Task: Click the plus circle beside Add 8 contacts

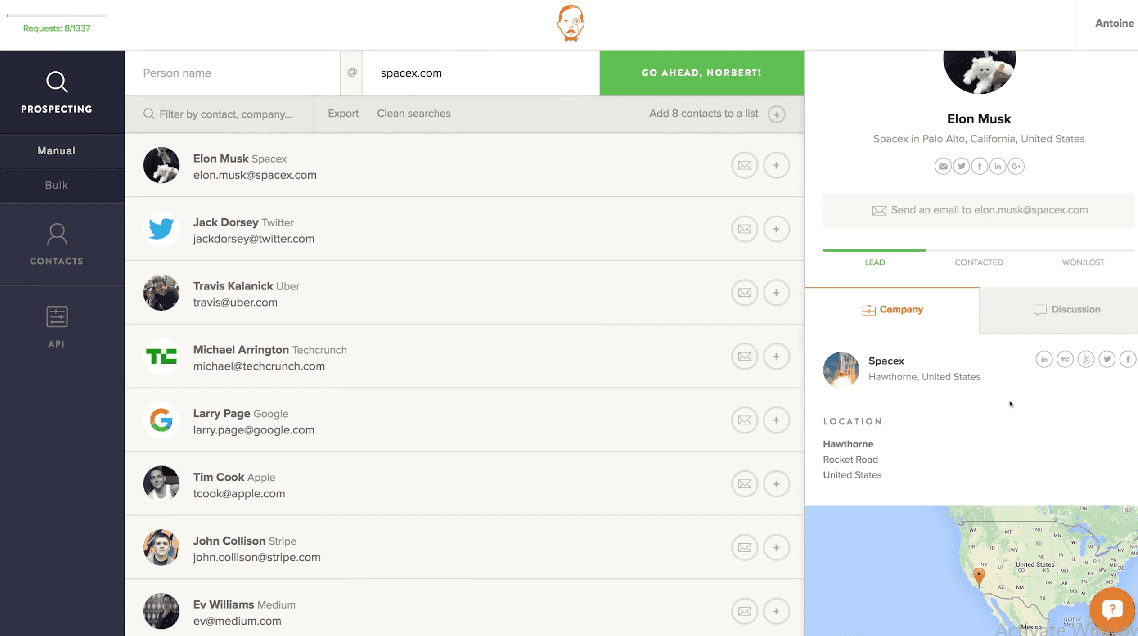Action: click(x=777, y=114)
